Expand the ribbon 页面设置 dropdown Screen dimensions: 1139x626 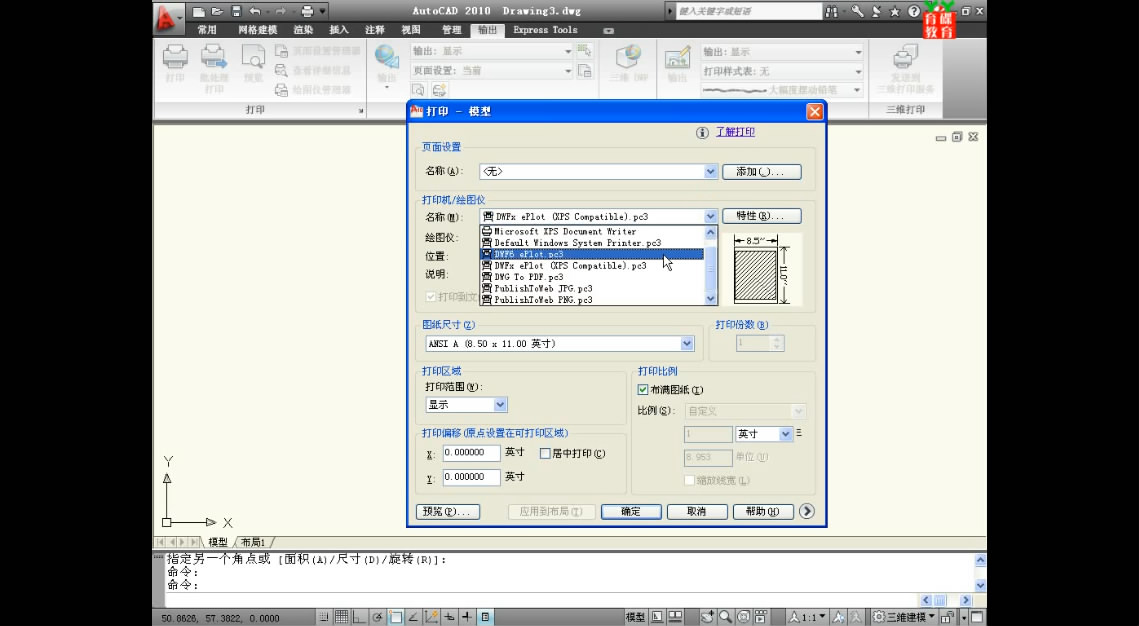point(568,70)
